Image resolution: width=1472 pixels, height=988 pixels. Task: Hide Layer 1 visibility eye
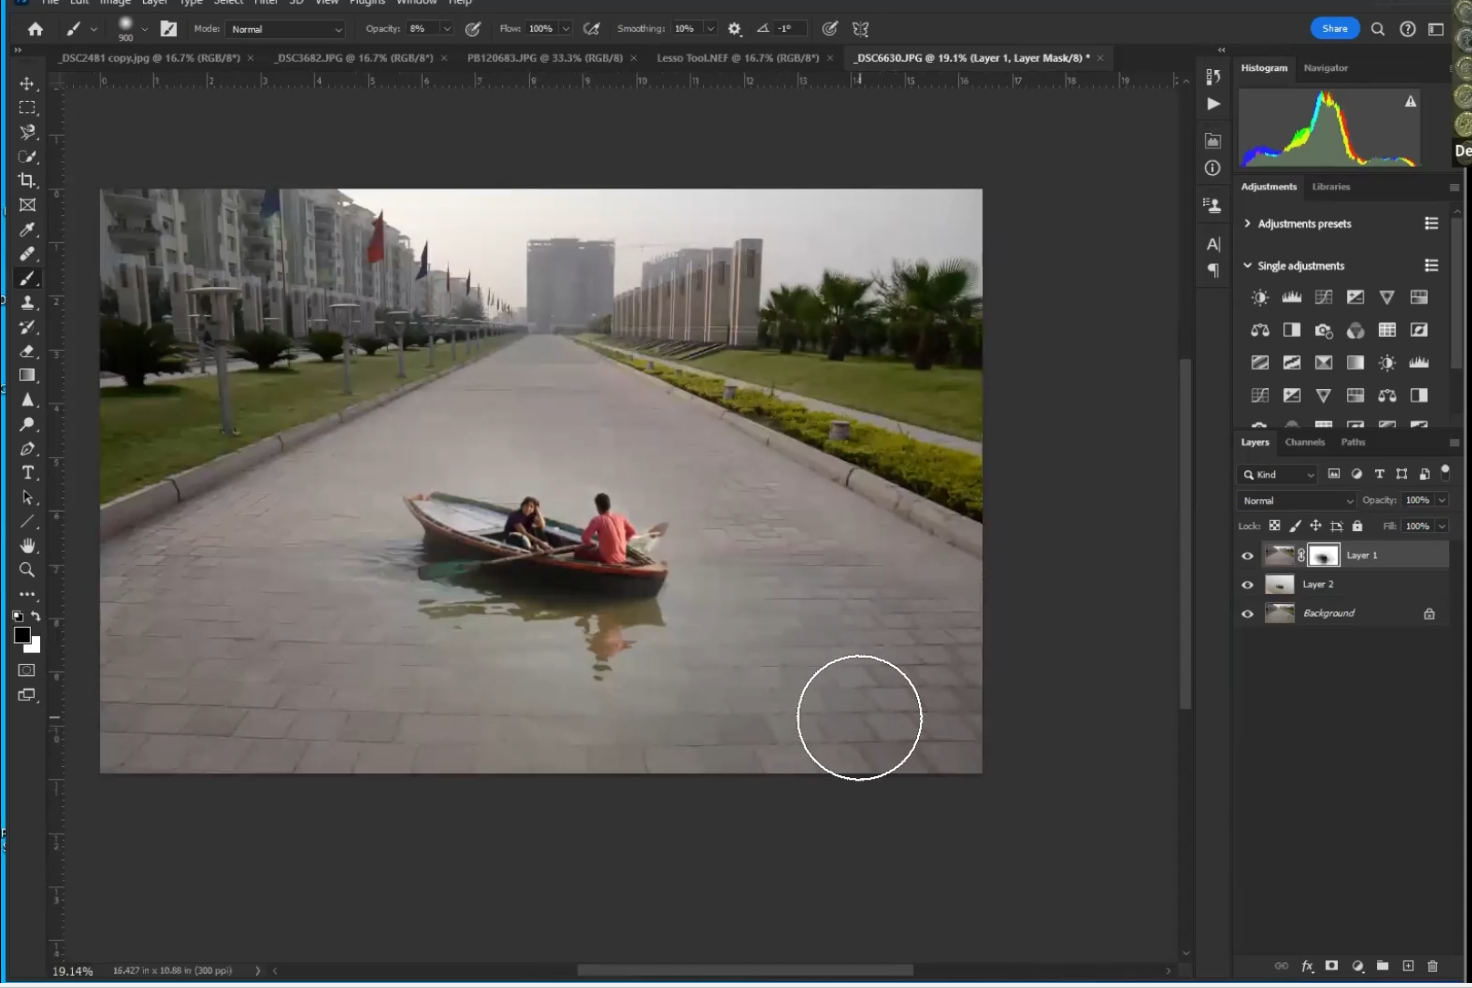pyautogui.click(x=1247, y=556)
